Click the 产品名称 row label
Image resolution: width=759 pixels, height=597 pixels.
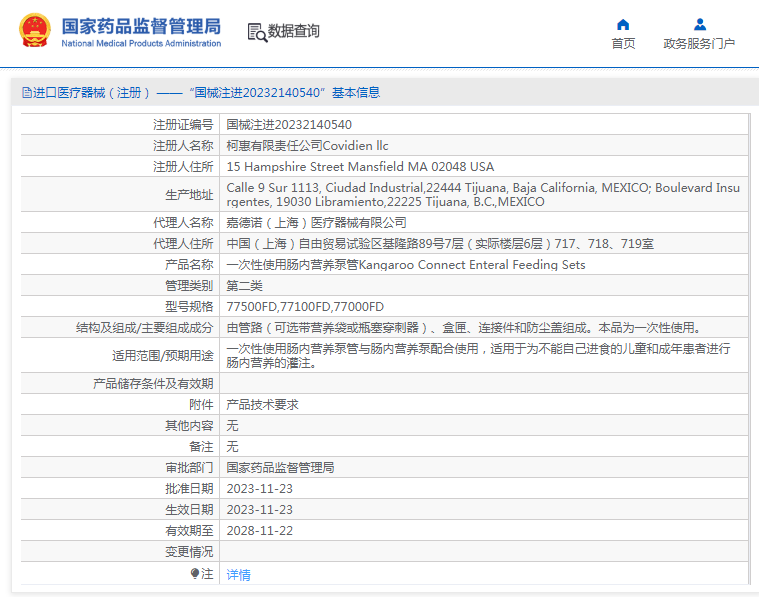189,265
